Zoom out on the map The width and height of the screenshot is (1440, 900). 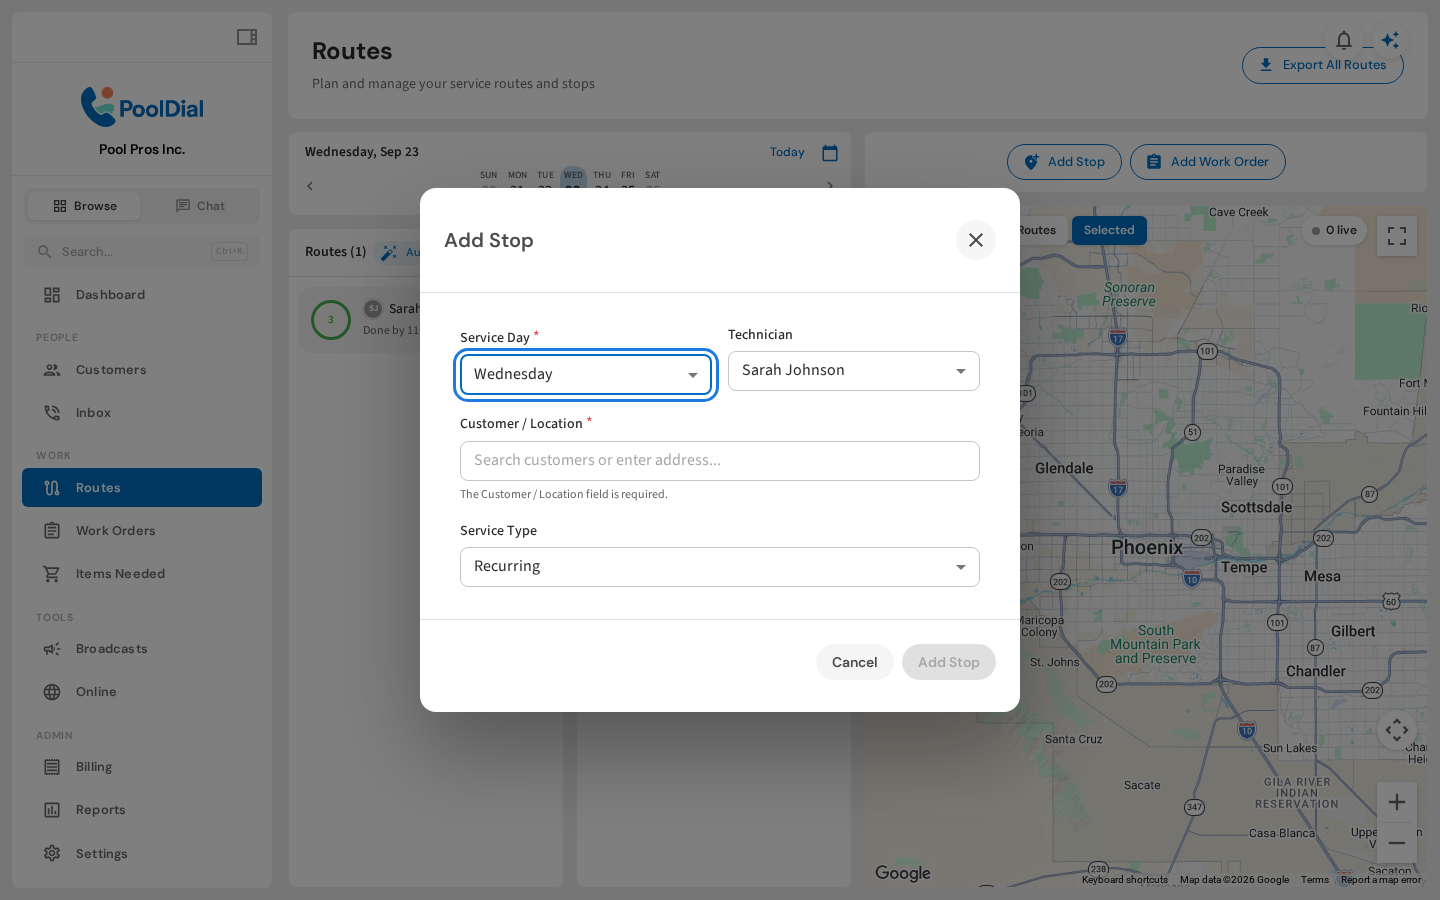coord(1397,843)
